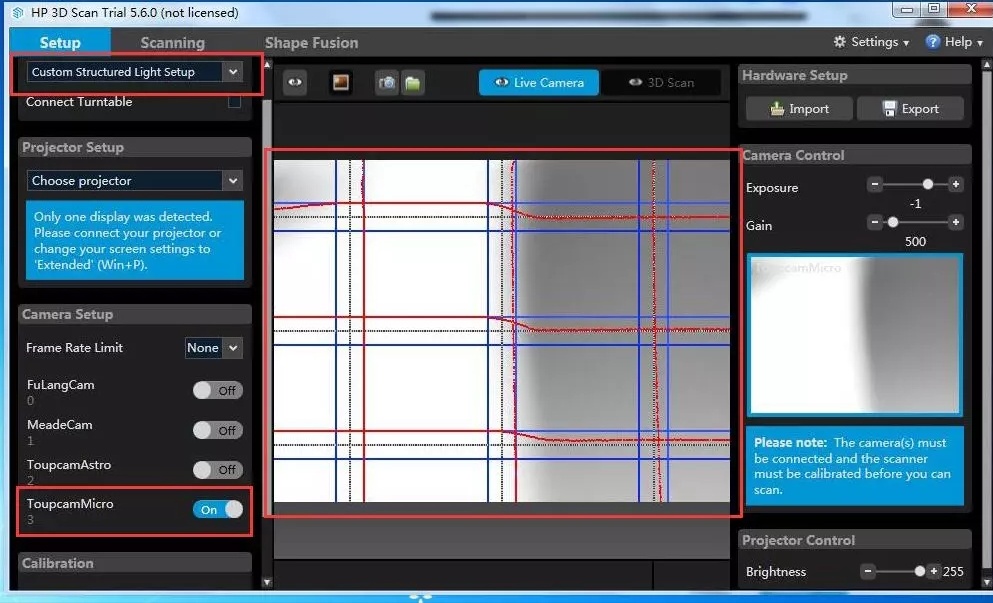Click the green folder icon

[x=412, y=83]
